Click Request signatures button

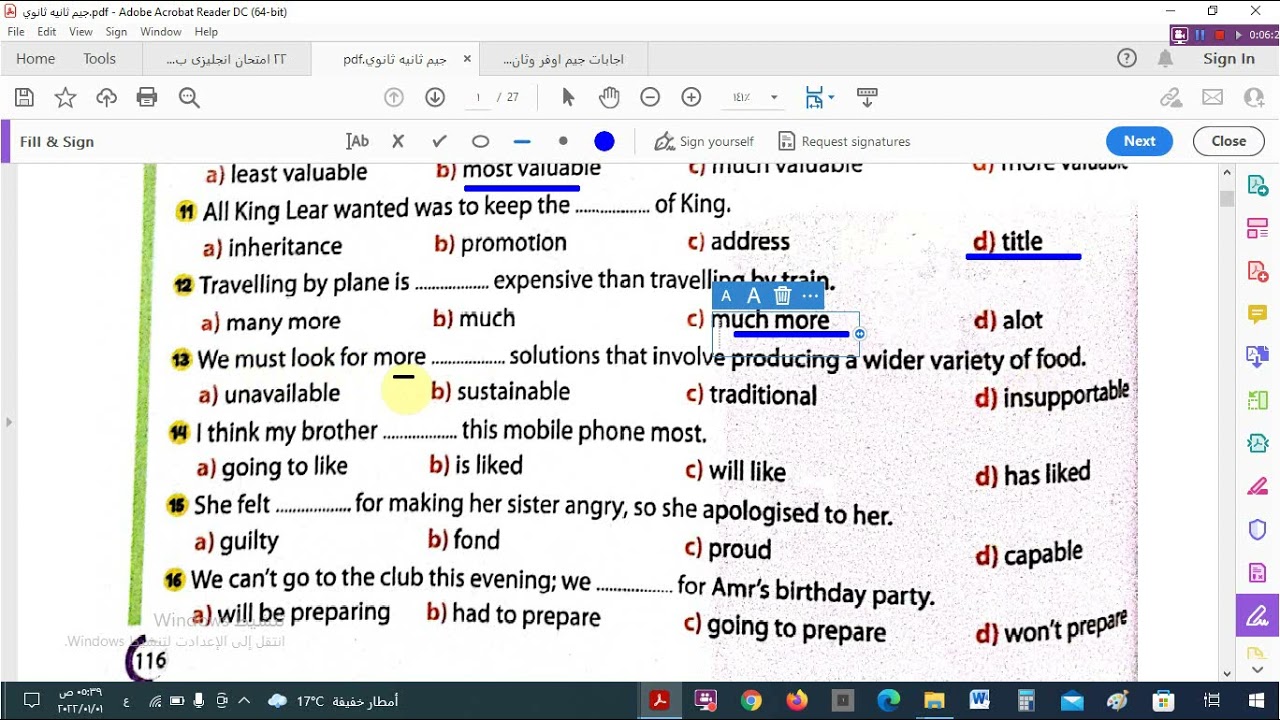844,141
